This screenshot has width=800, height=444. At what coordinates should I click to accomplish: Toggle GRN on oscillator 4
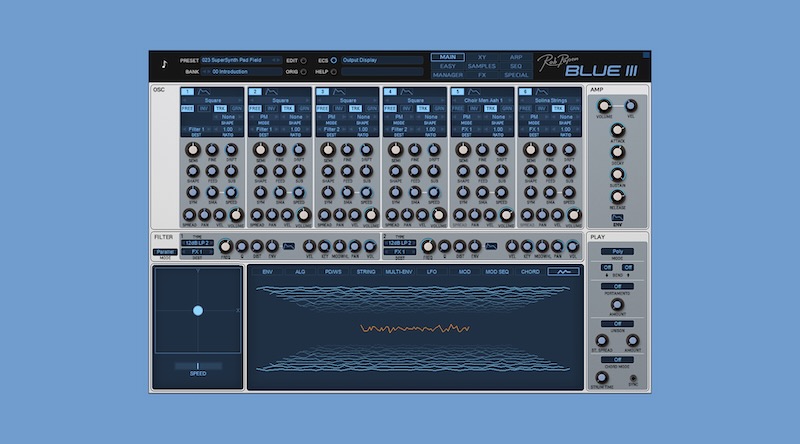point(439,109)
